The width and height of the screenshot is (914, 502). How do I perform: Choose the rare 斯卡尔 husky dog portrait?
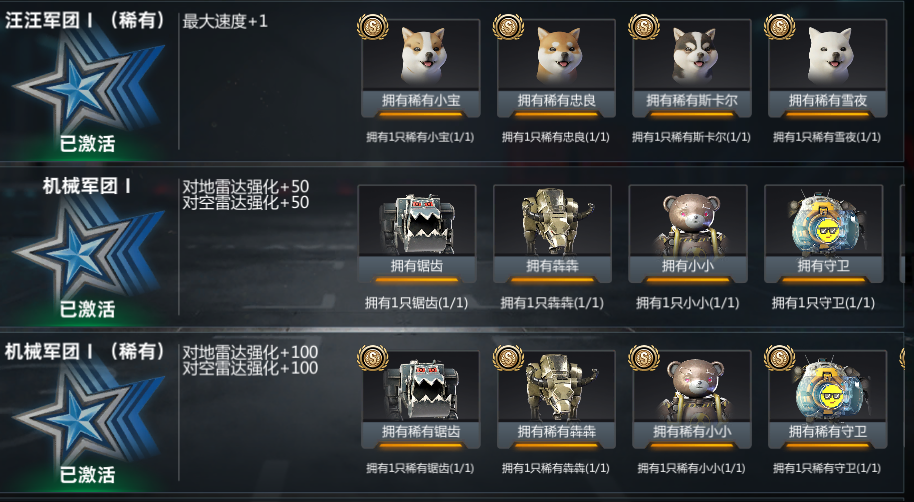coord(692,55)
